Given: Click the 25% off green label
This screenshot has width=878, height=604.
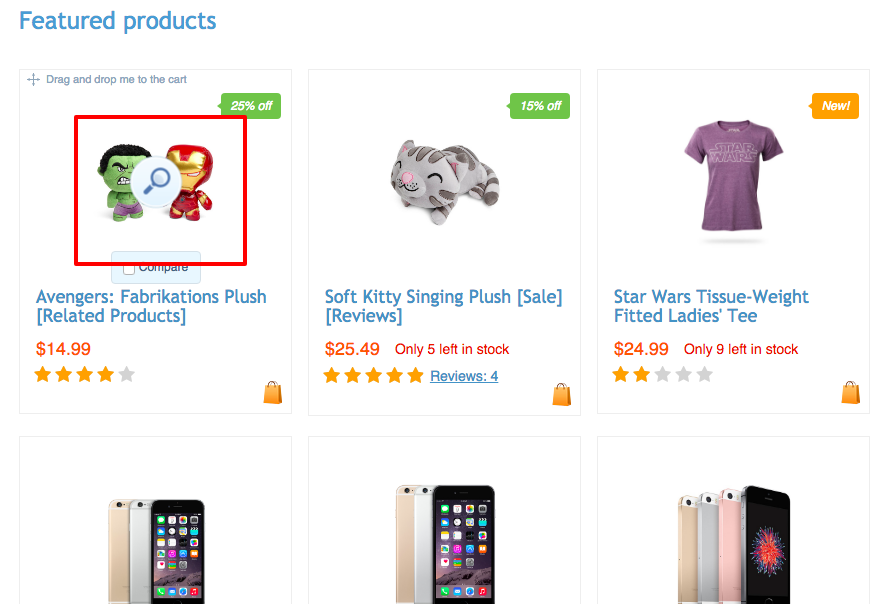Looking at the screenshot, I should click(x=251, y=106).
